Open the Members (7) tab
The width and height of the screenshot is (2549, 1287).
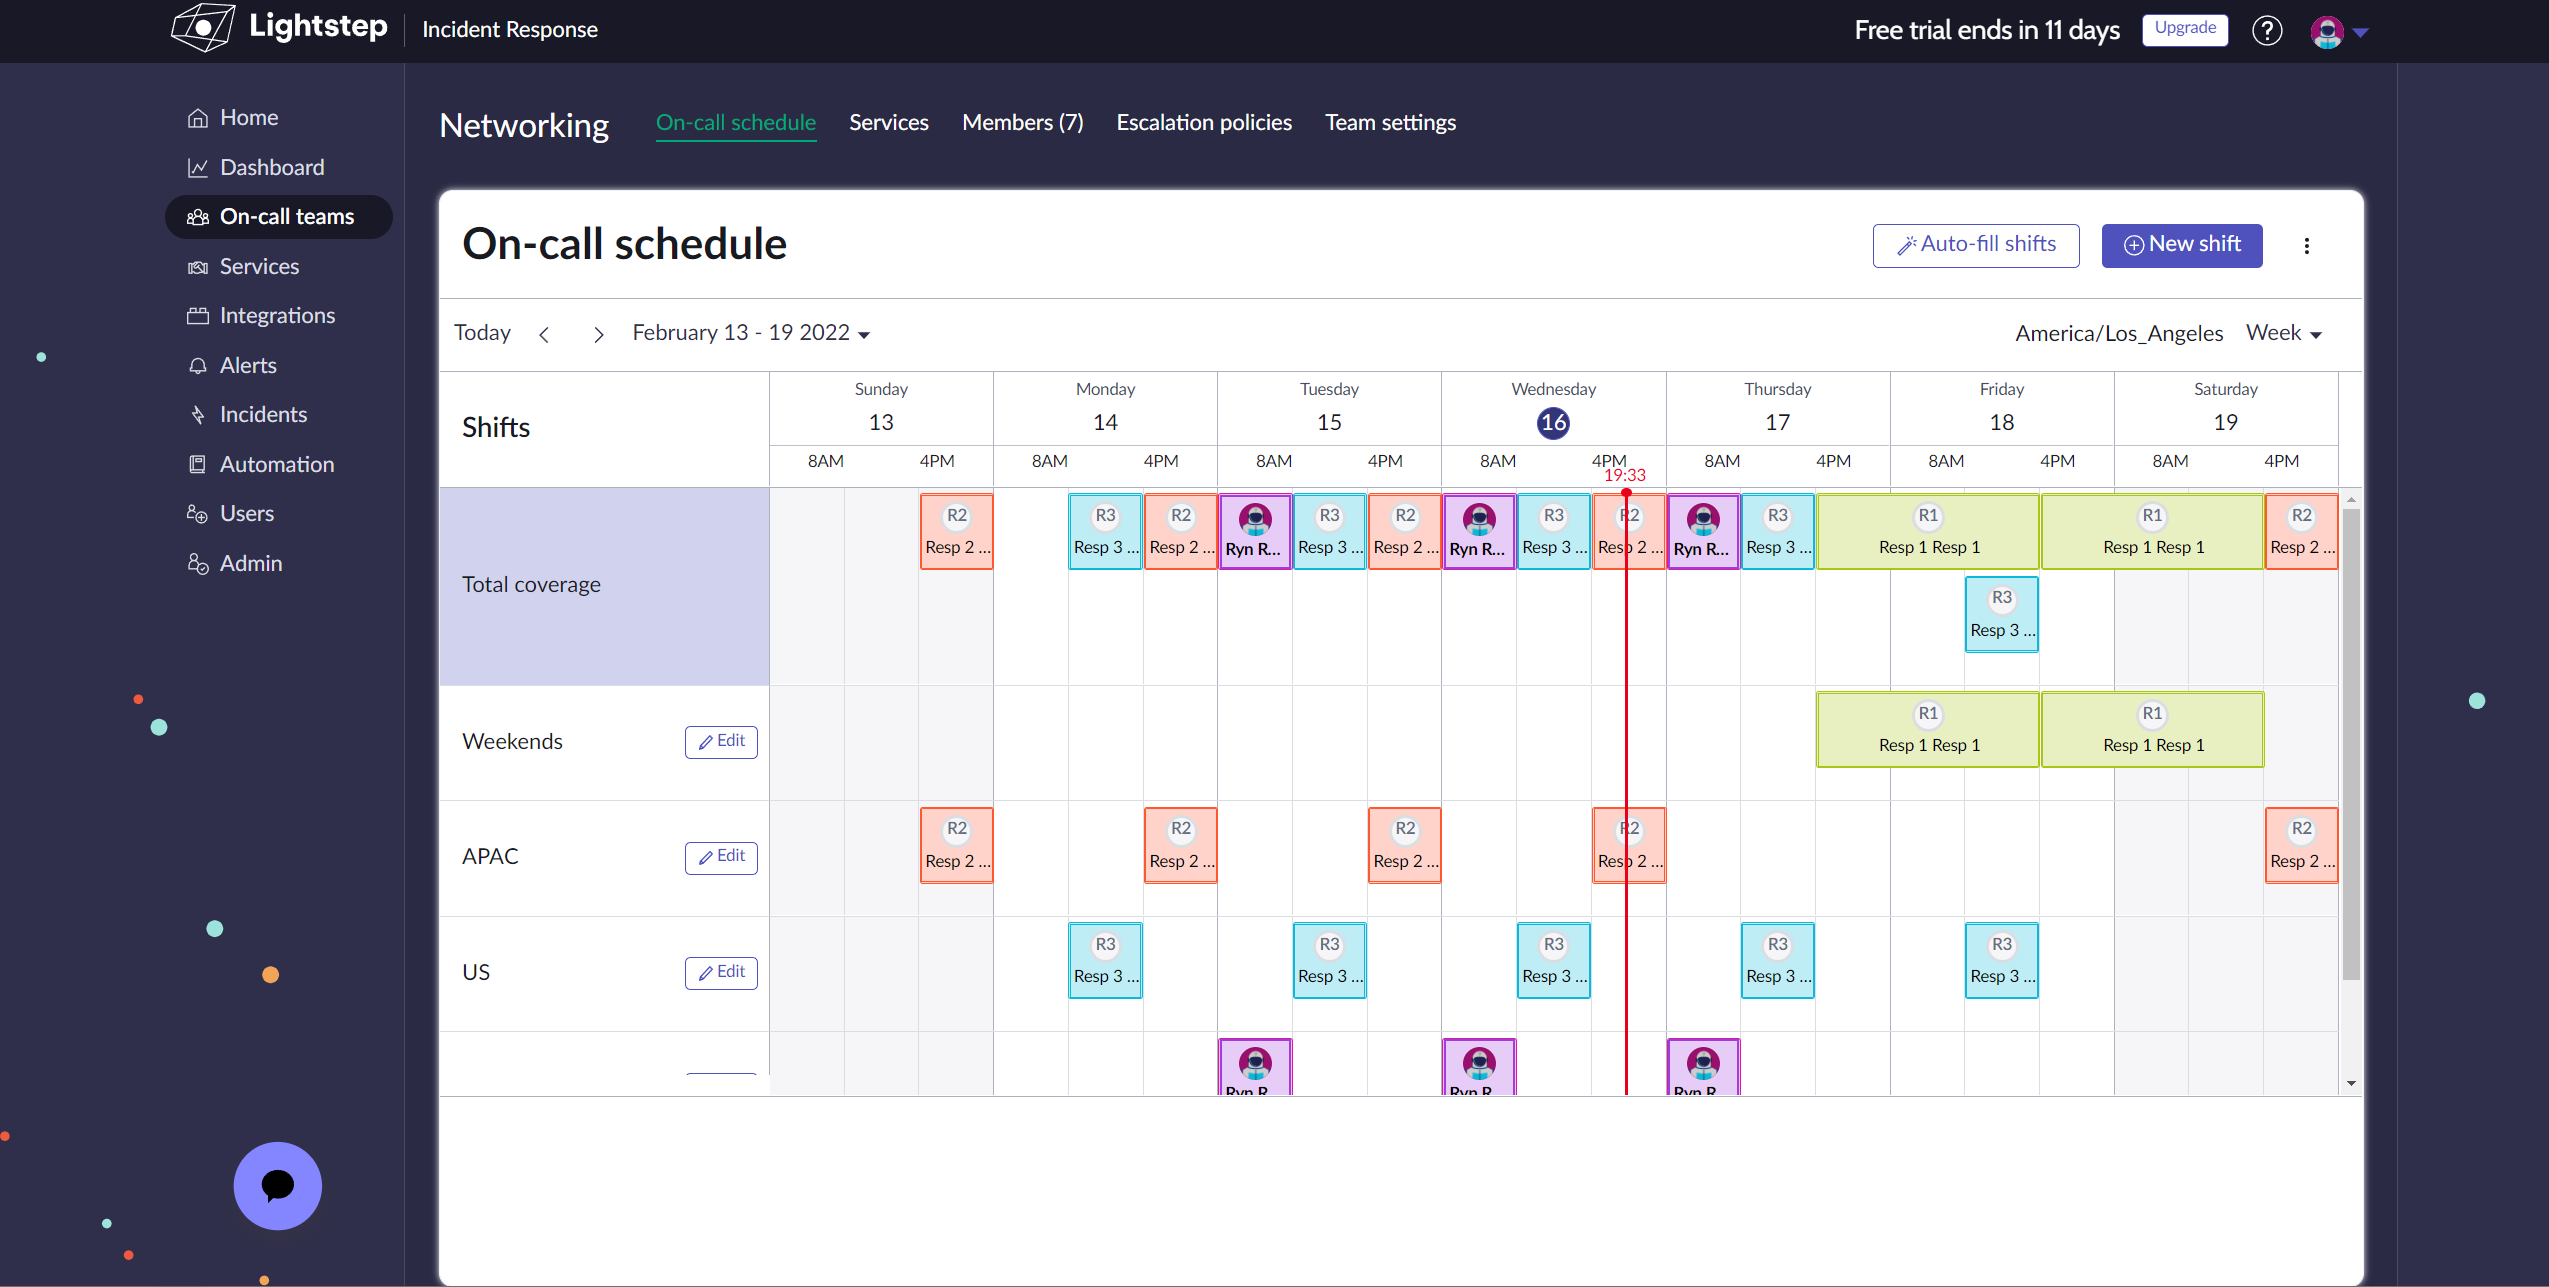(x=1022, y=123)
